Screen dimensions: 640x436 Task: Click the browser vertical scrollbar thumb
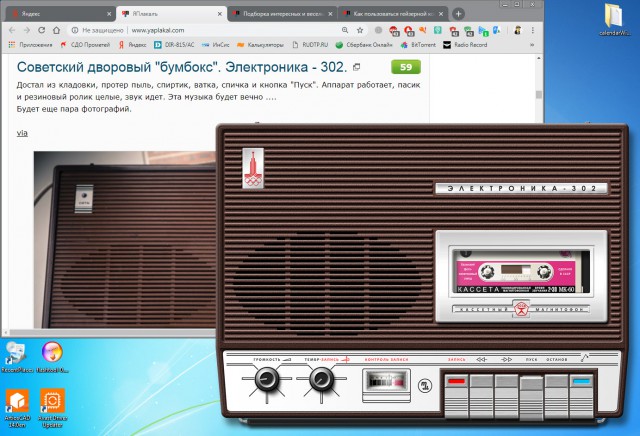(x=539, y=95)
